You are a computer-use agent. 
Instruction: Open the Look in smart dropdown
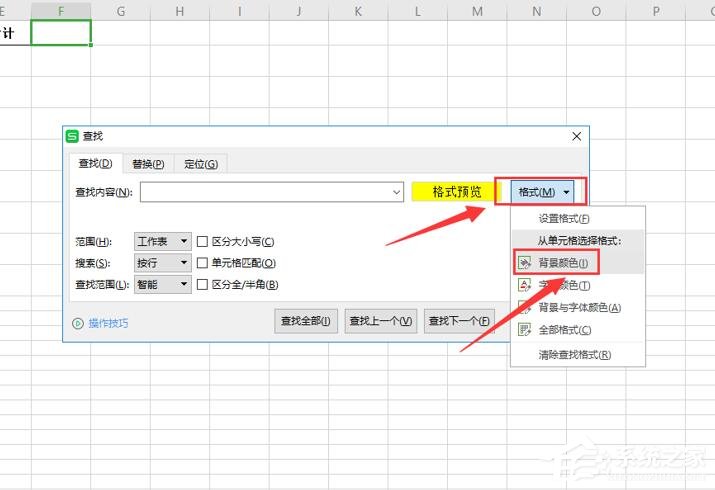pos(162,285)
